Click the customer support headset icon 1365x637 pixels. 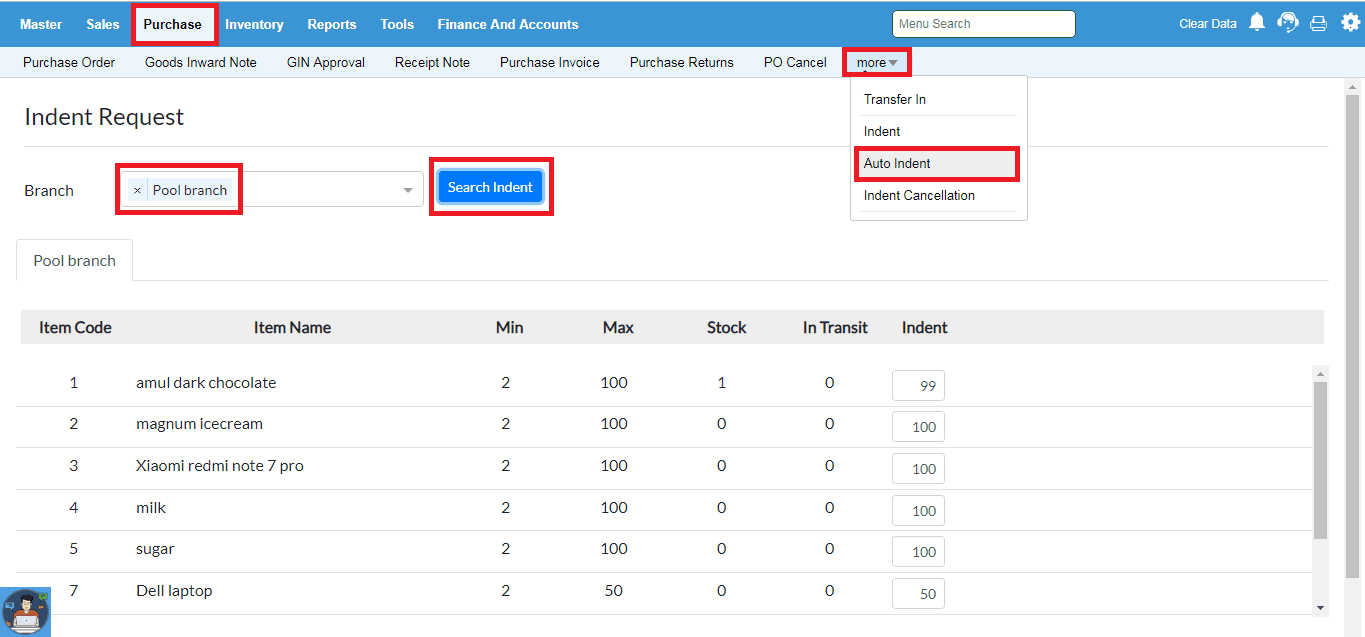pyautogui.click(x=1288, y=23)
